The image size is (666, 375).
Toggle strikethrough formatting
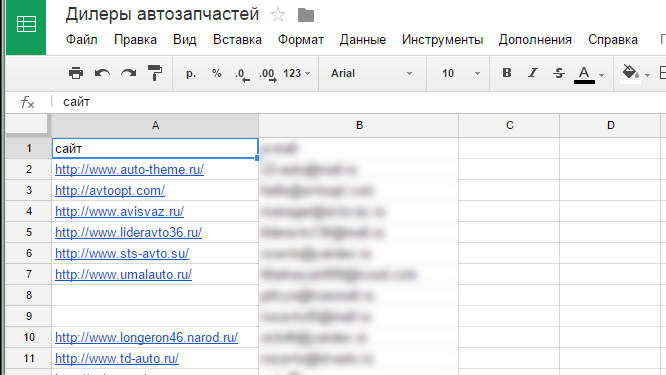(x=559, y=73)
